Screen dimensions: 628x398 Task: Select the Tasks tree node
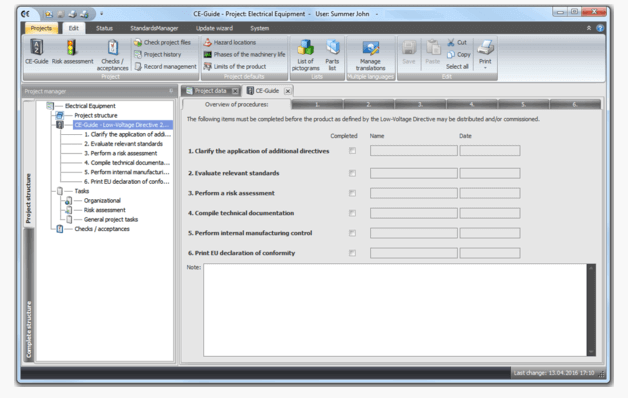coord(82,191)
